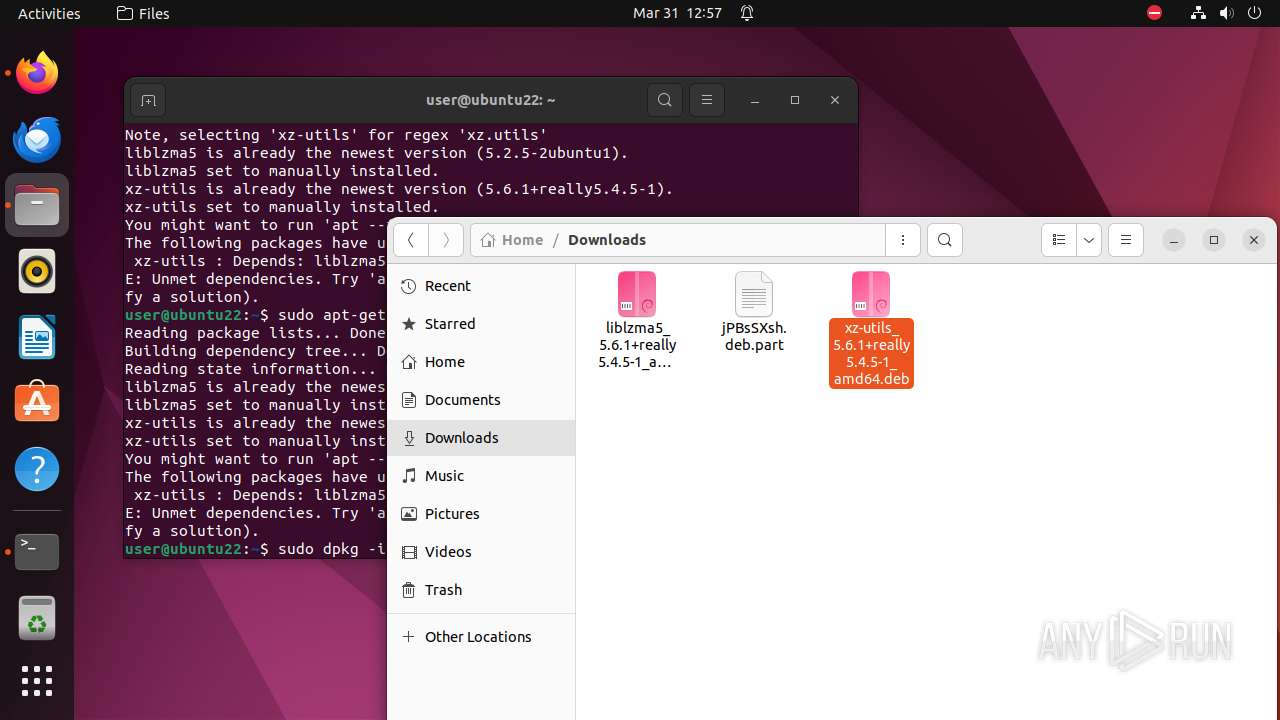Image resolution: width=1280 pixels, height=720 pixels.
Task: Click the Files search button
Action: tap(945, 240)
